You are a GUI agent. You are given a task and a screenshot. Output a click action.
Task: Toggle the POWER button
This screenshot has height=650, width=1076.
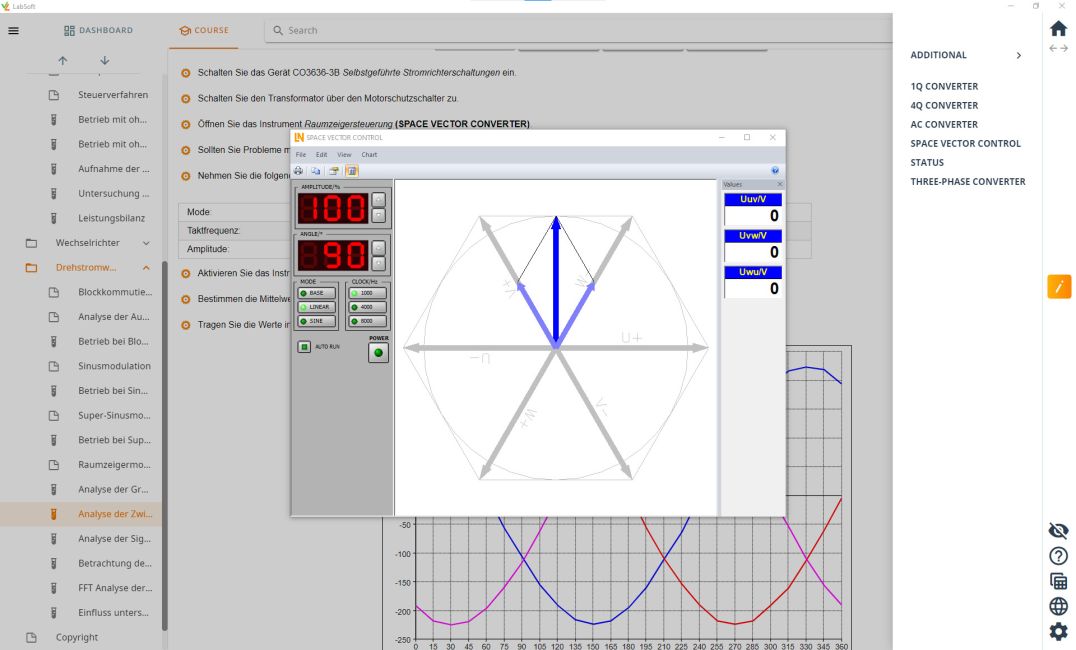[x=378, y=353]
